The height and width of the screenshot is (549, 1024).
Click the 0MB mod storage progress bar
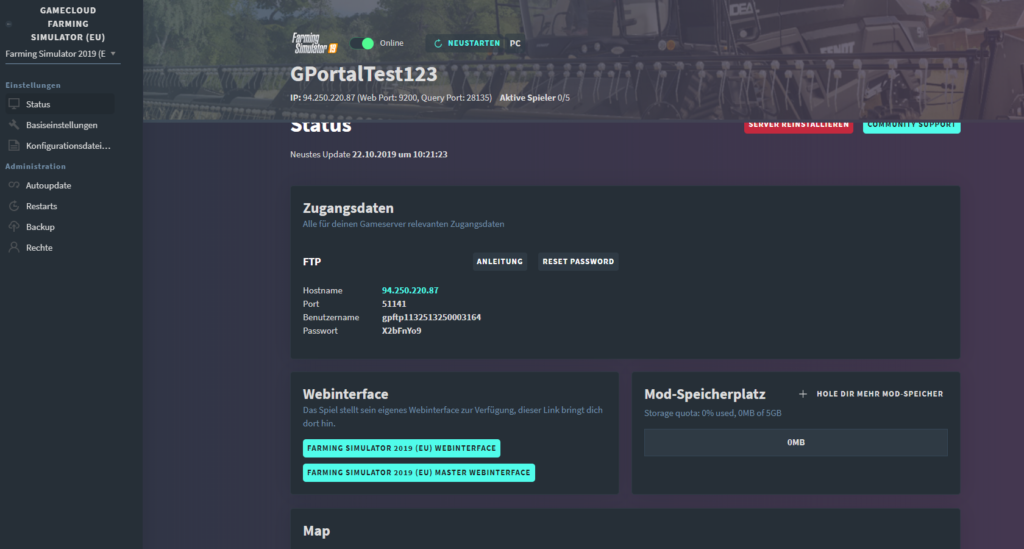tap(795, 443)
